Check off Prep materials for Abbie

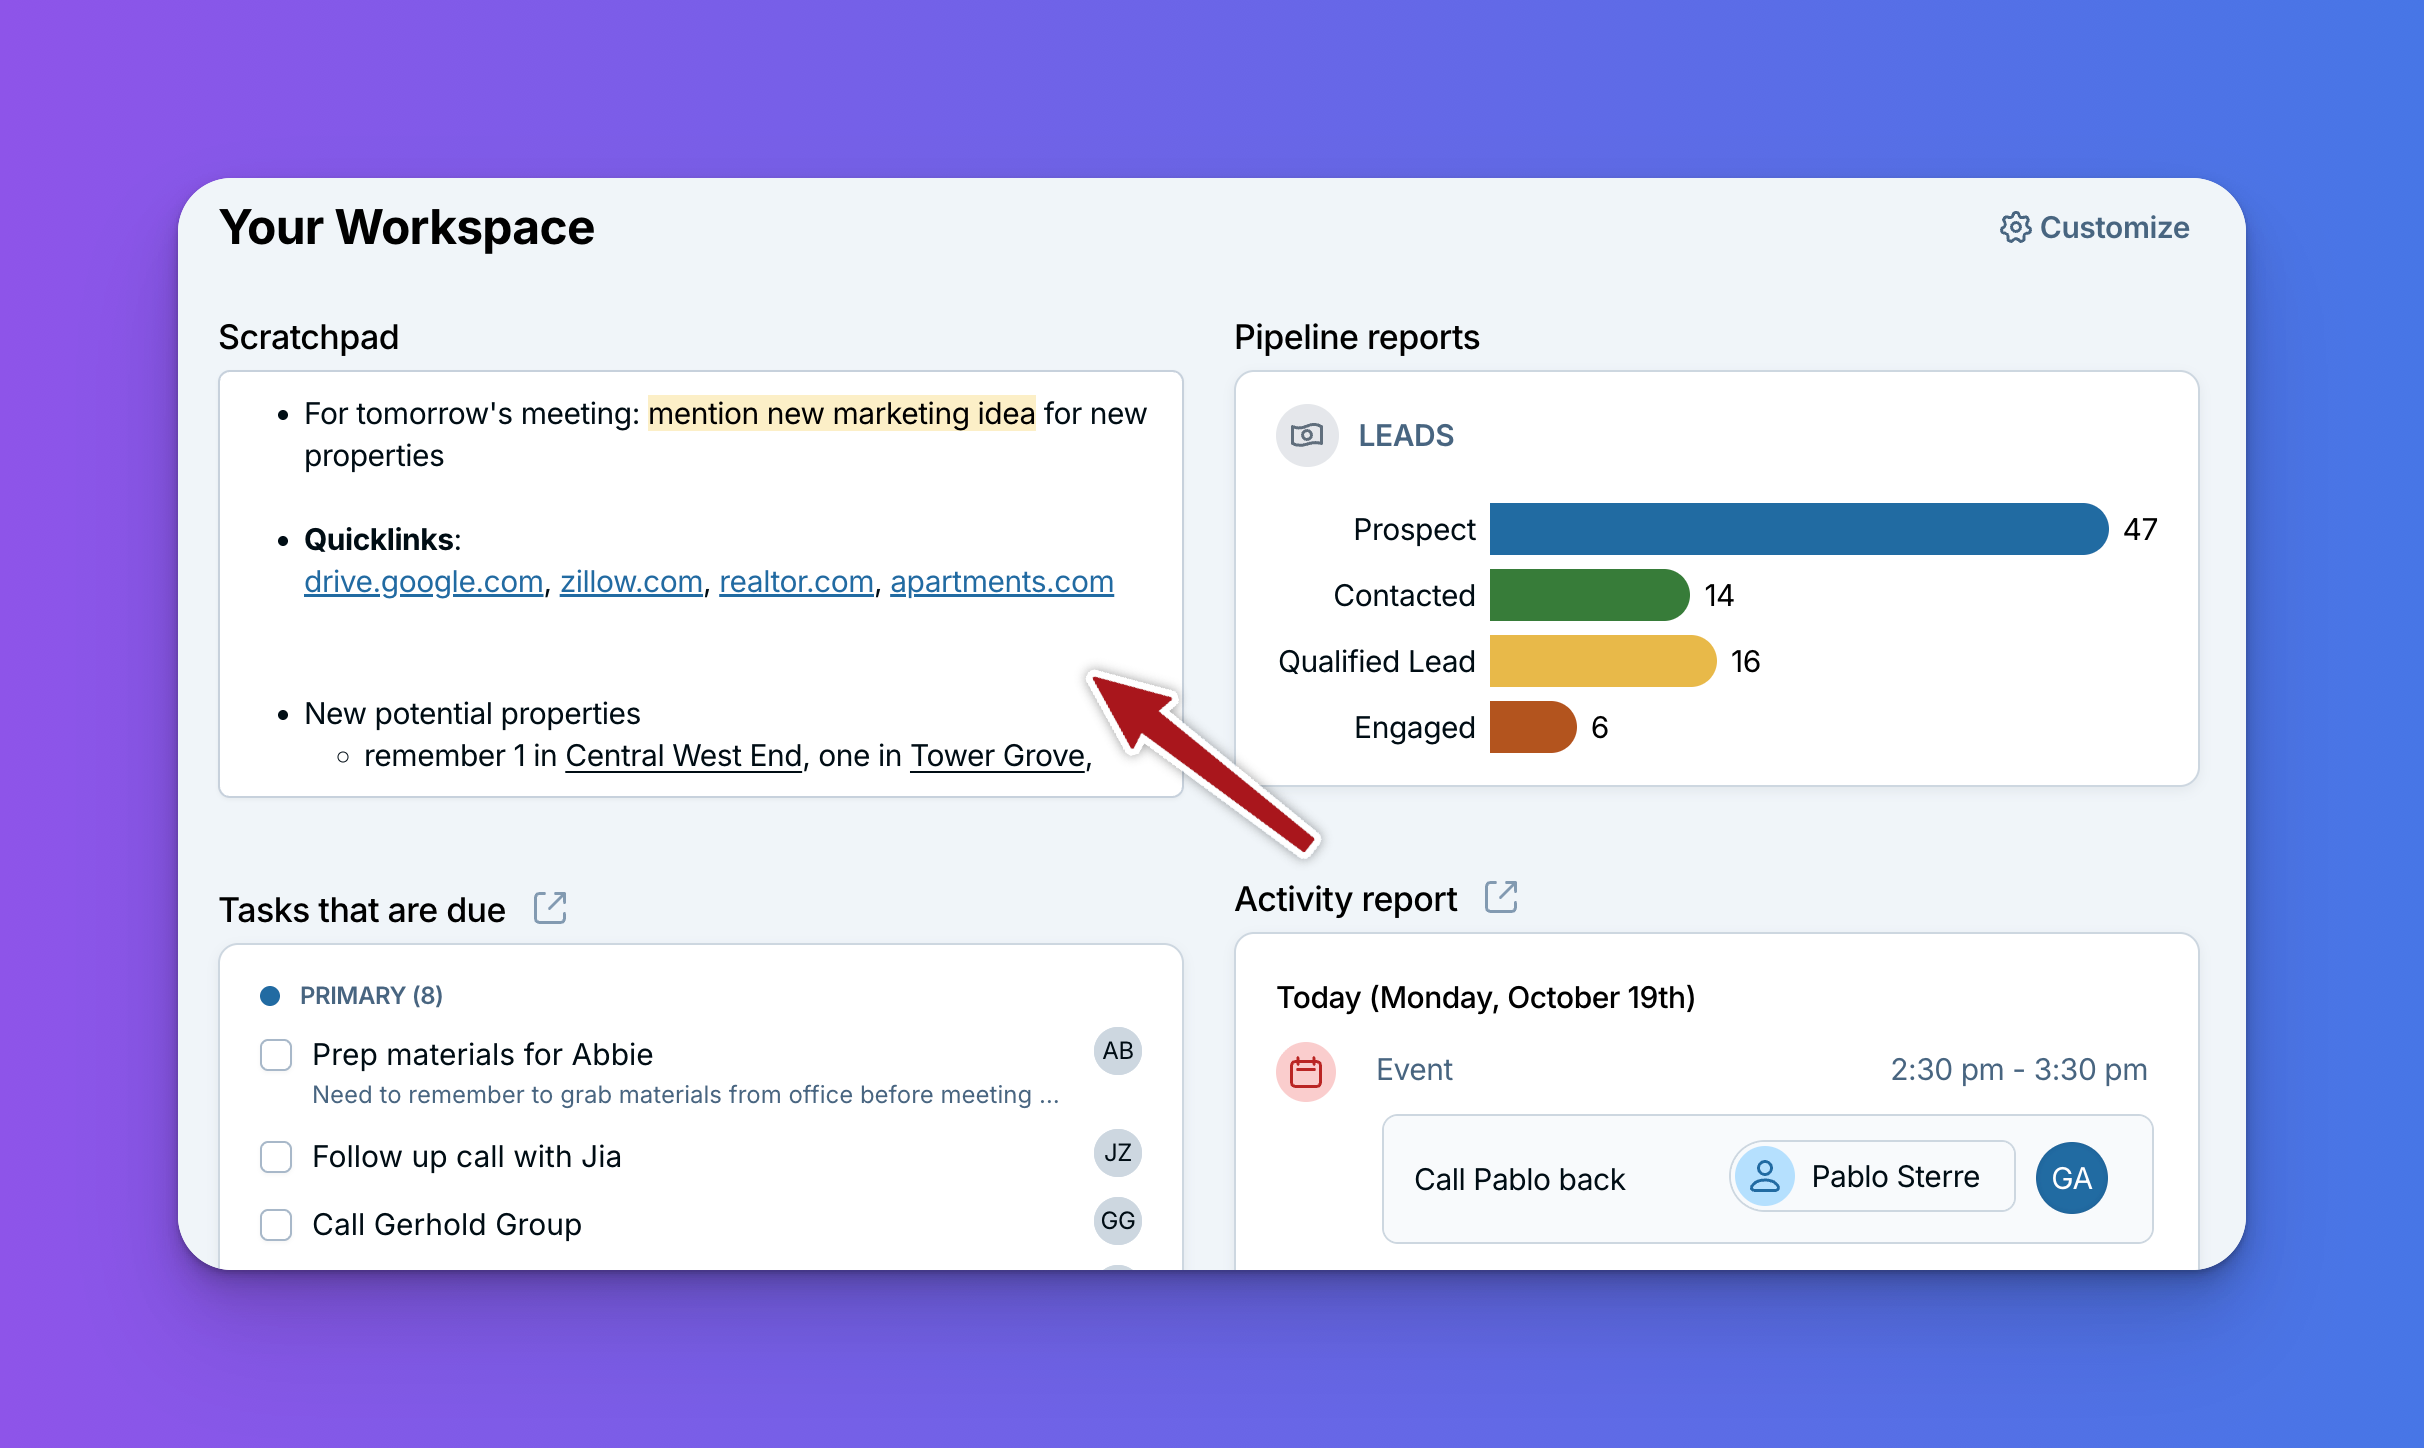click(x=276, y=1055)
